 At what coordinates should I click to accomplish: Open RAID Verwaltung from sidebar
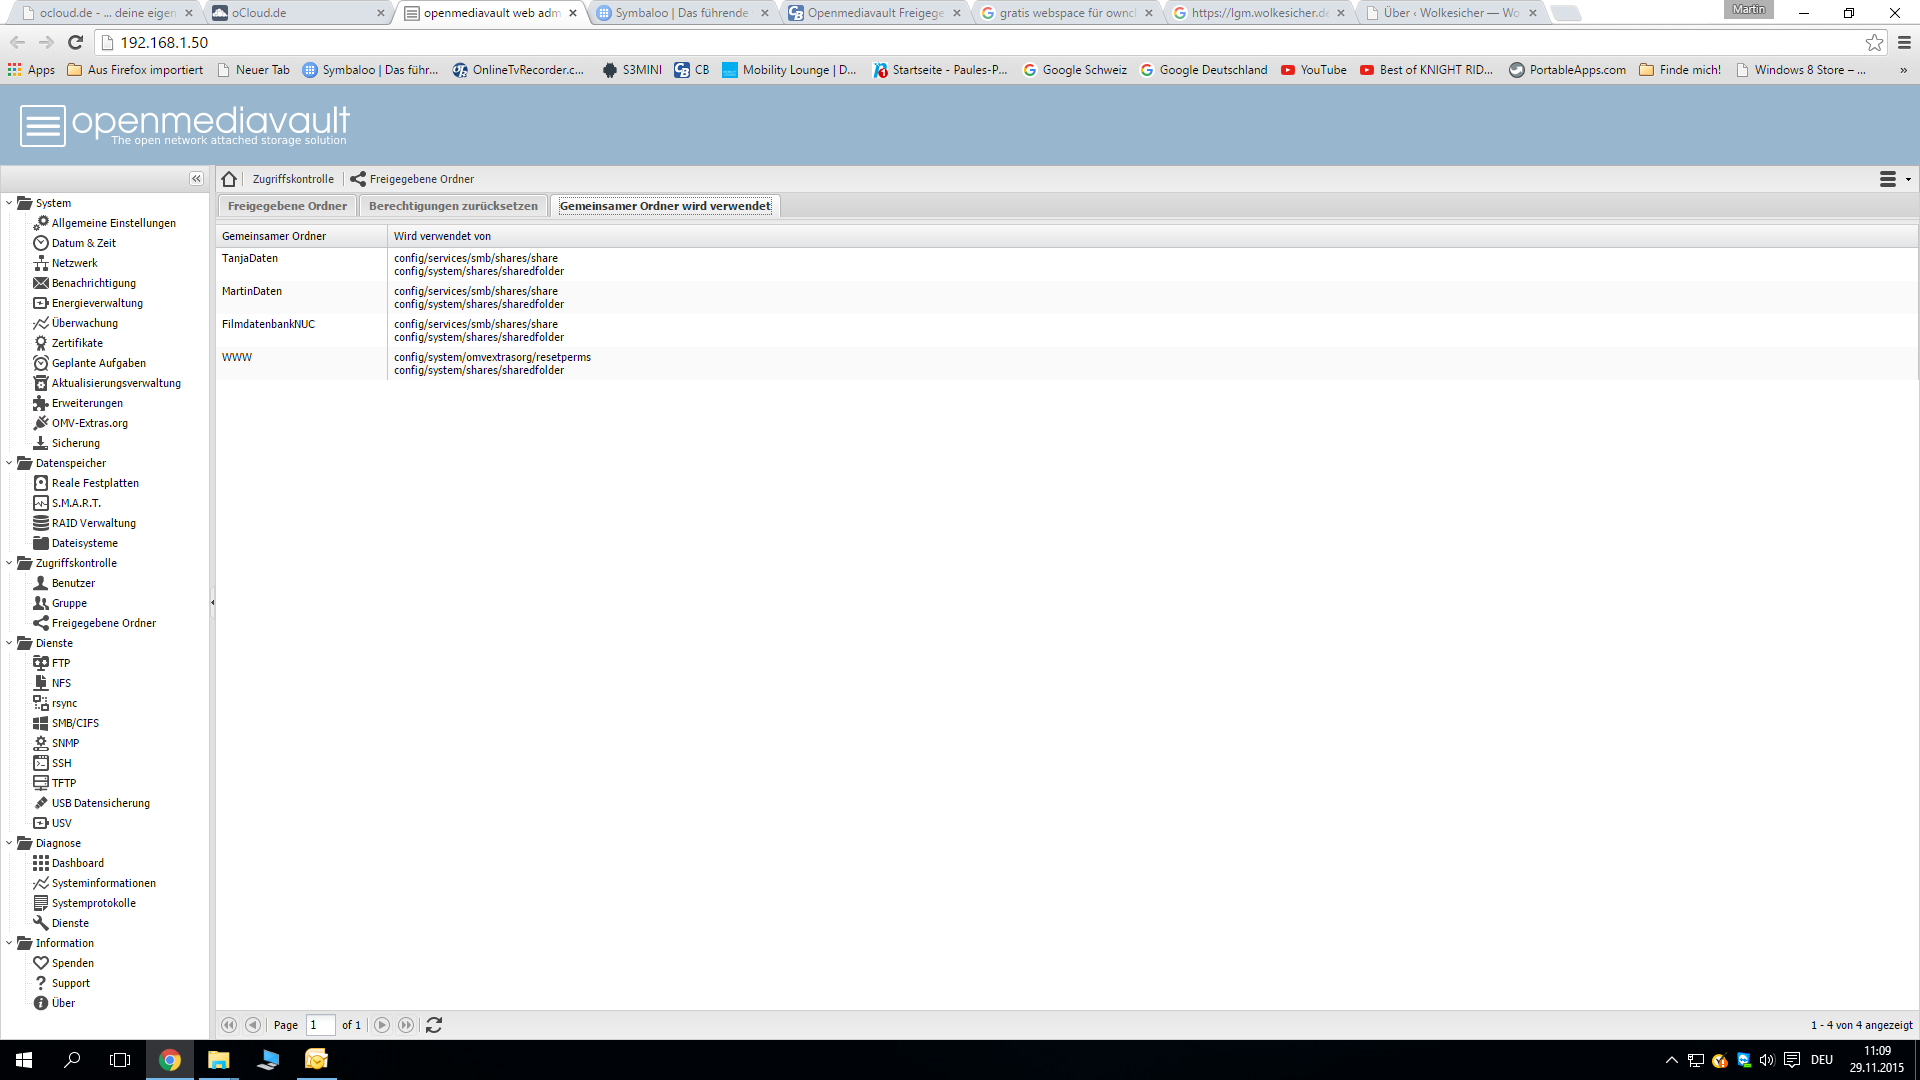click(93, 523)
